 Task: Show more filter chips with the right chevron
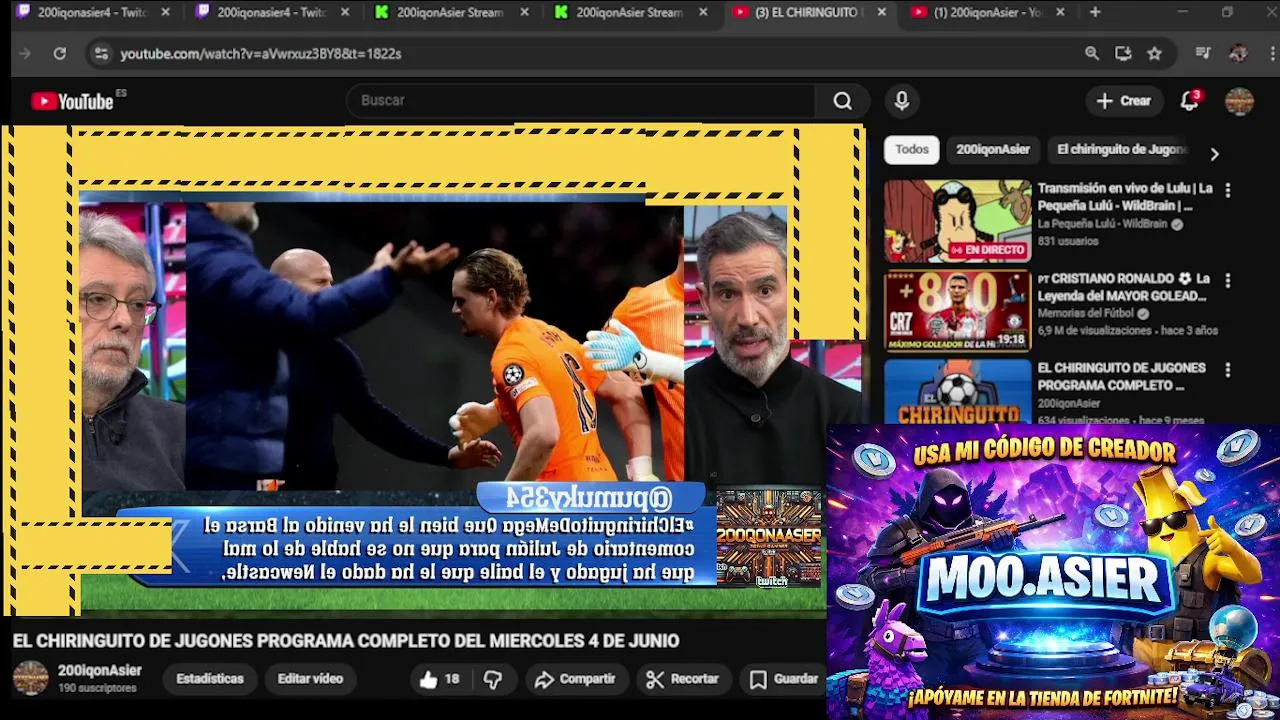(1214, 154)
